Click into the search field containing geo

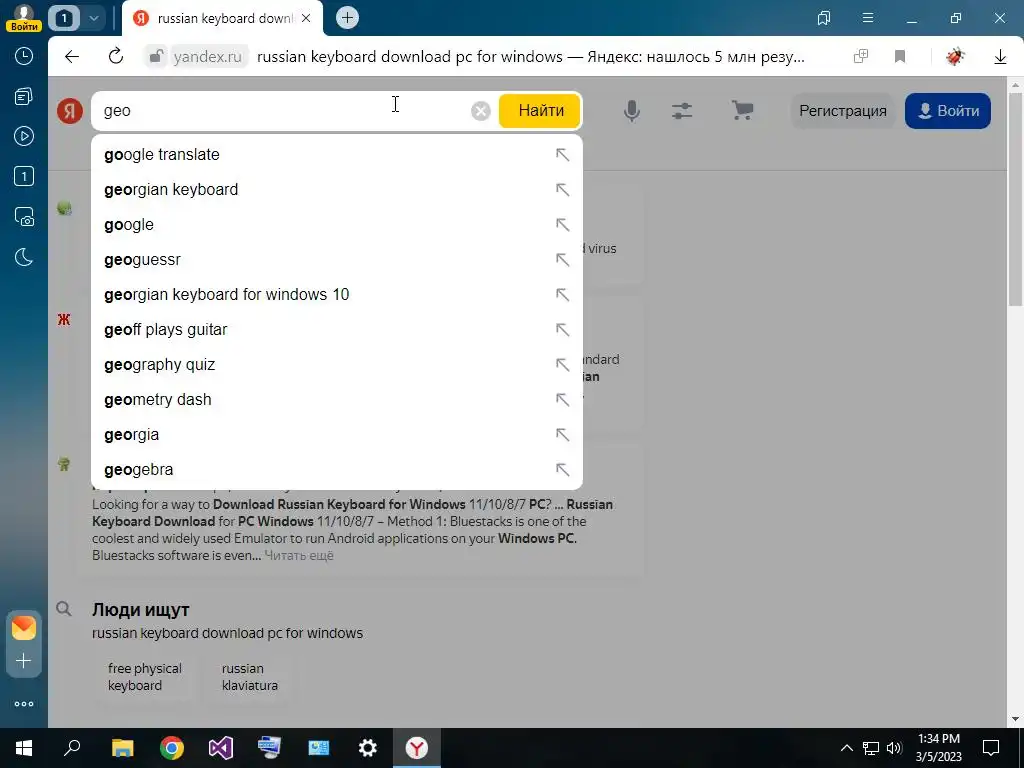click(x=281, y=111)
